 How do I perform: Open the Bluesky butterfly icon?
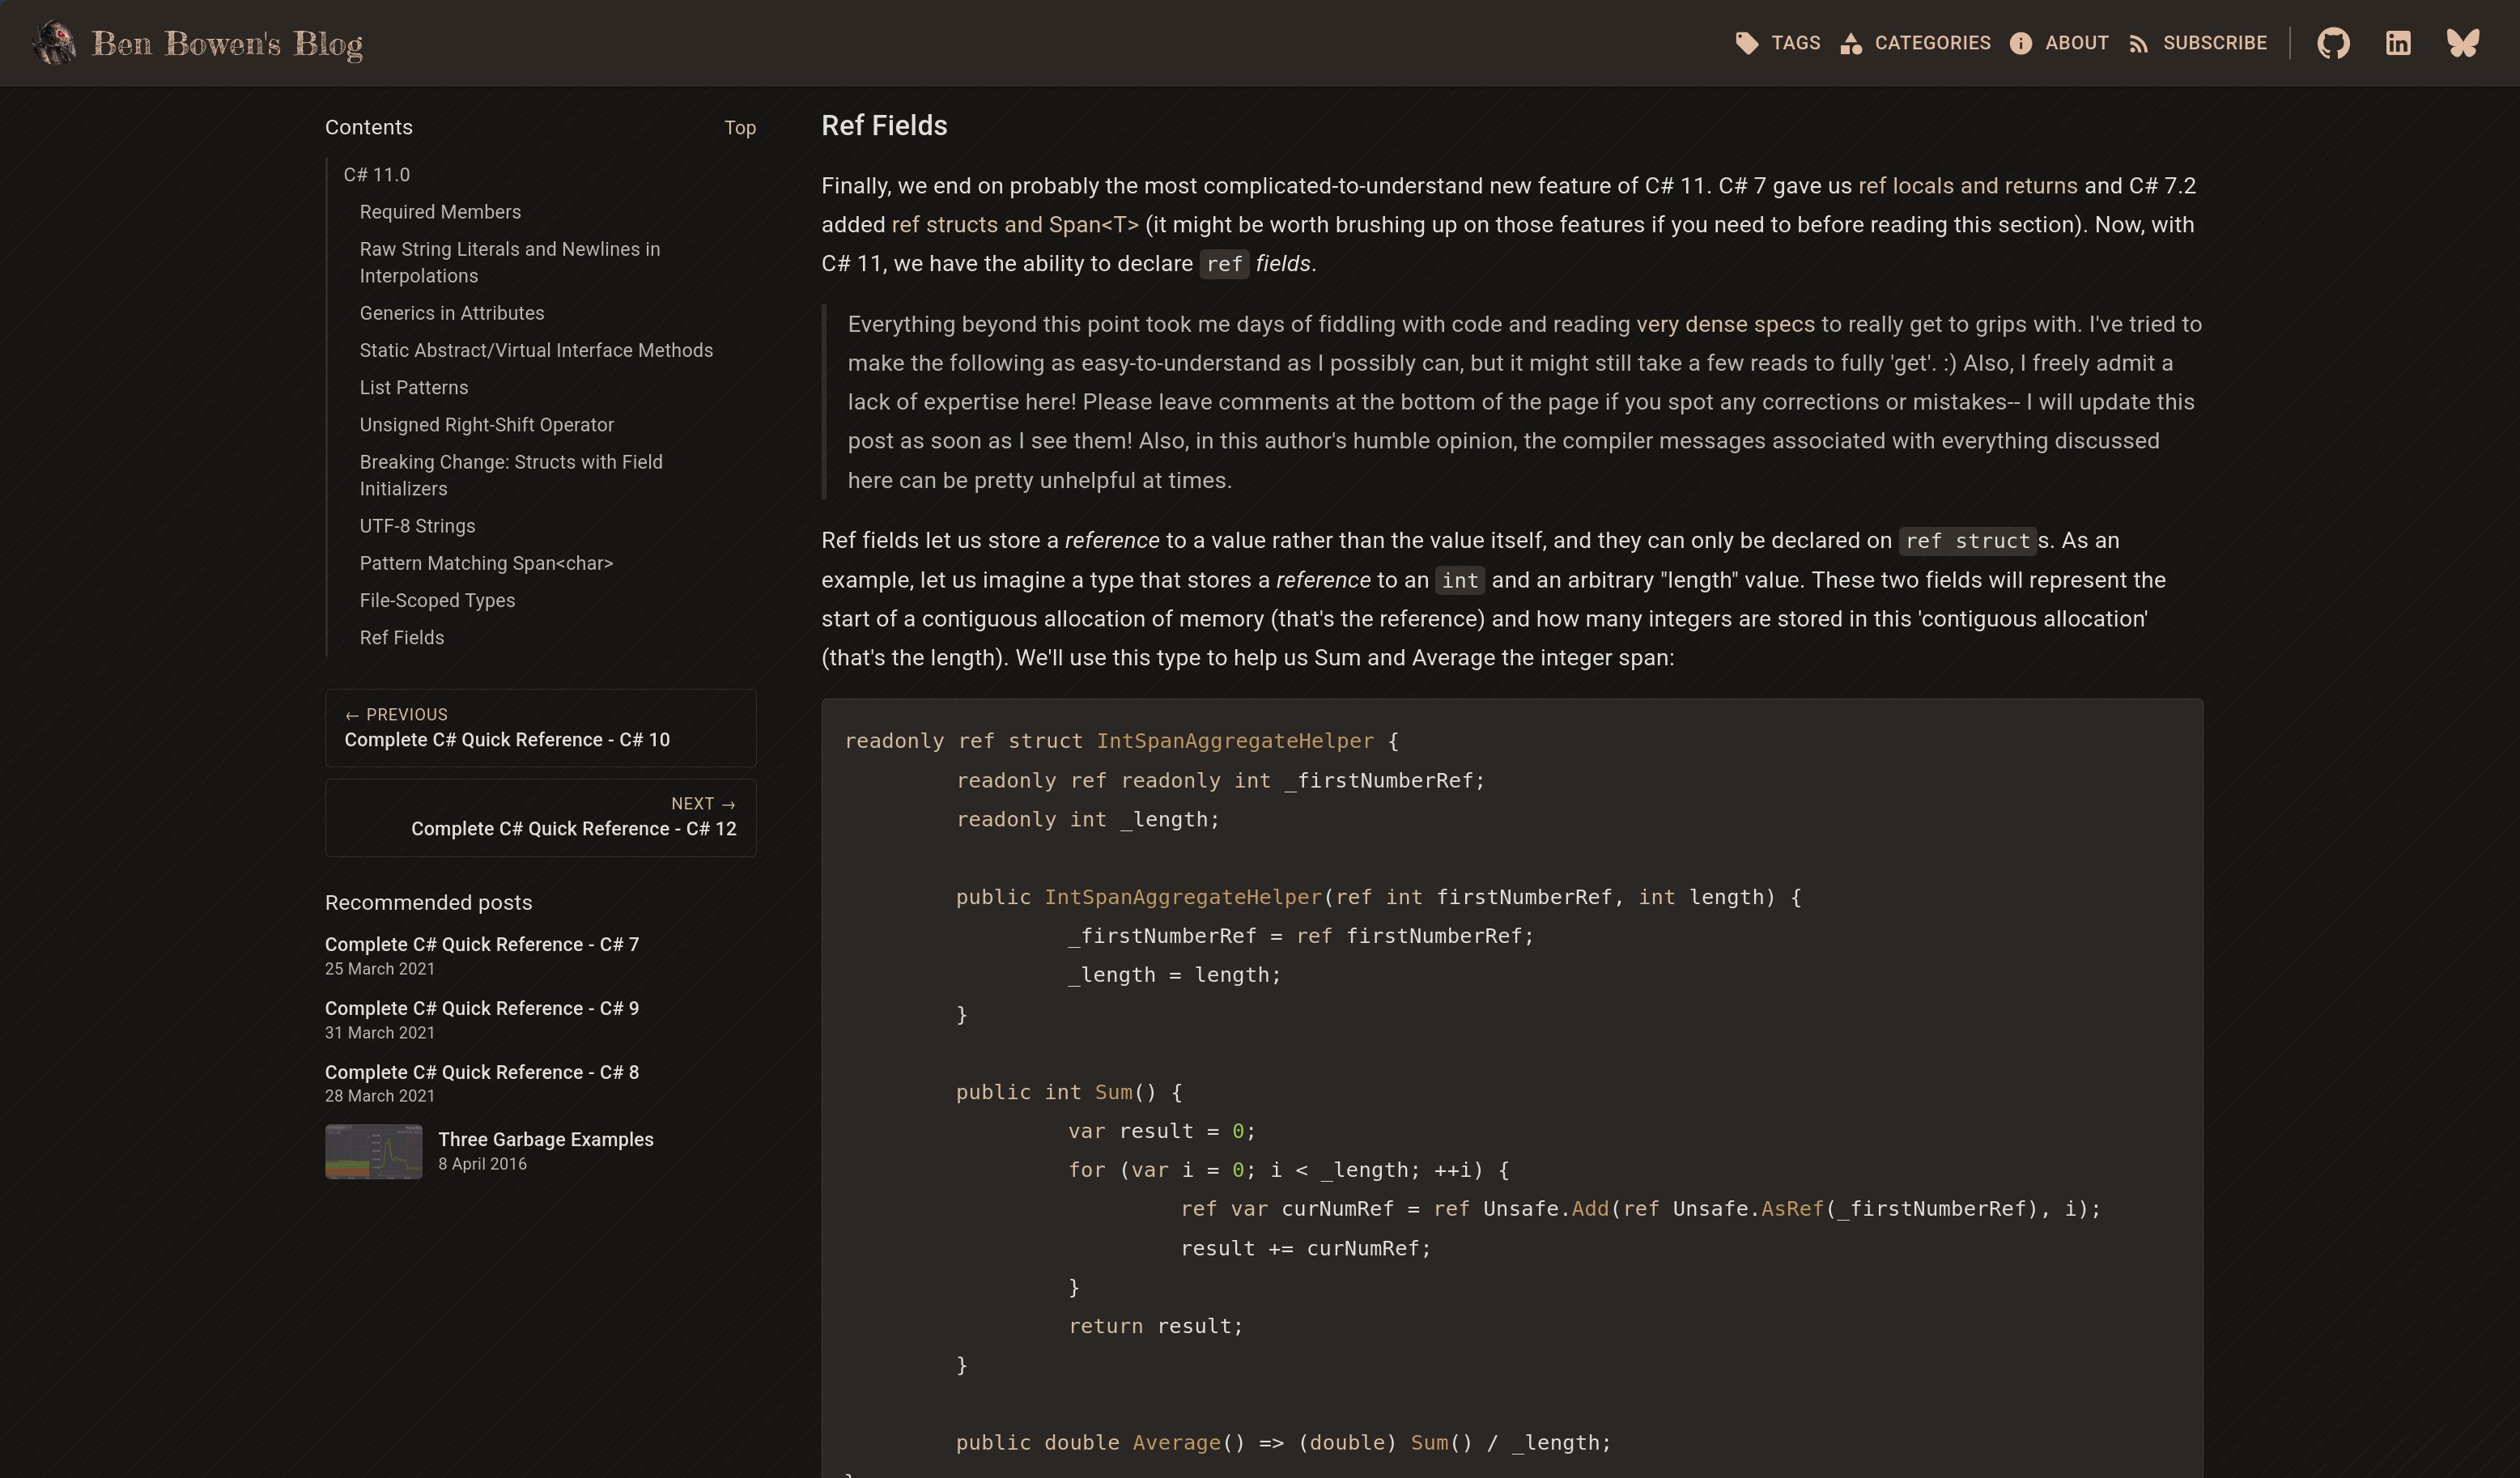(2463, 43)
